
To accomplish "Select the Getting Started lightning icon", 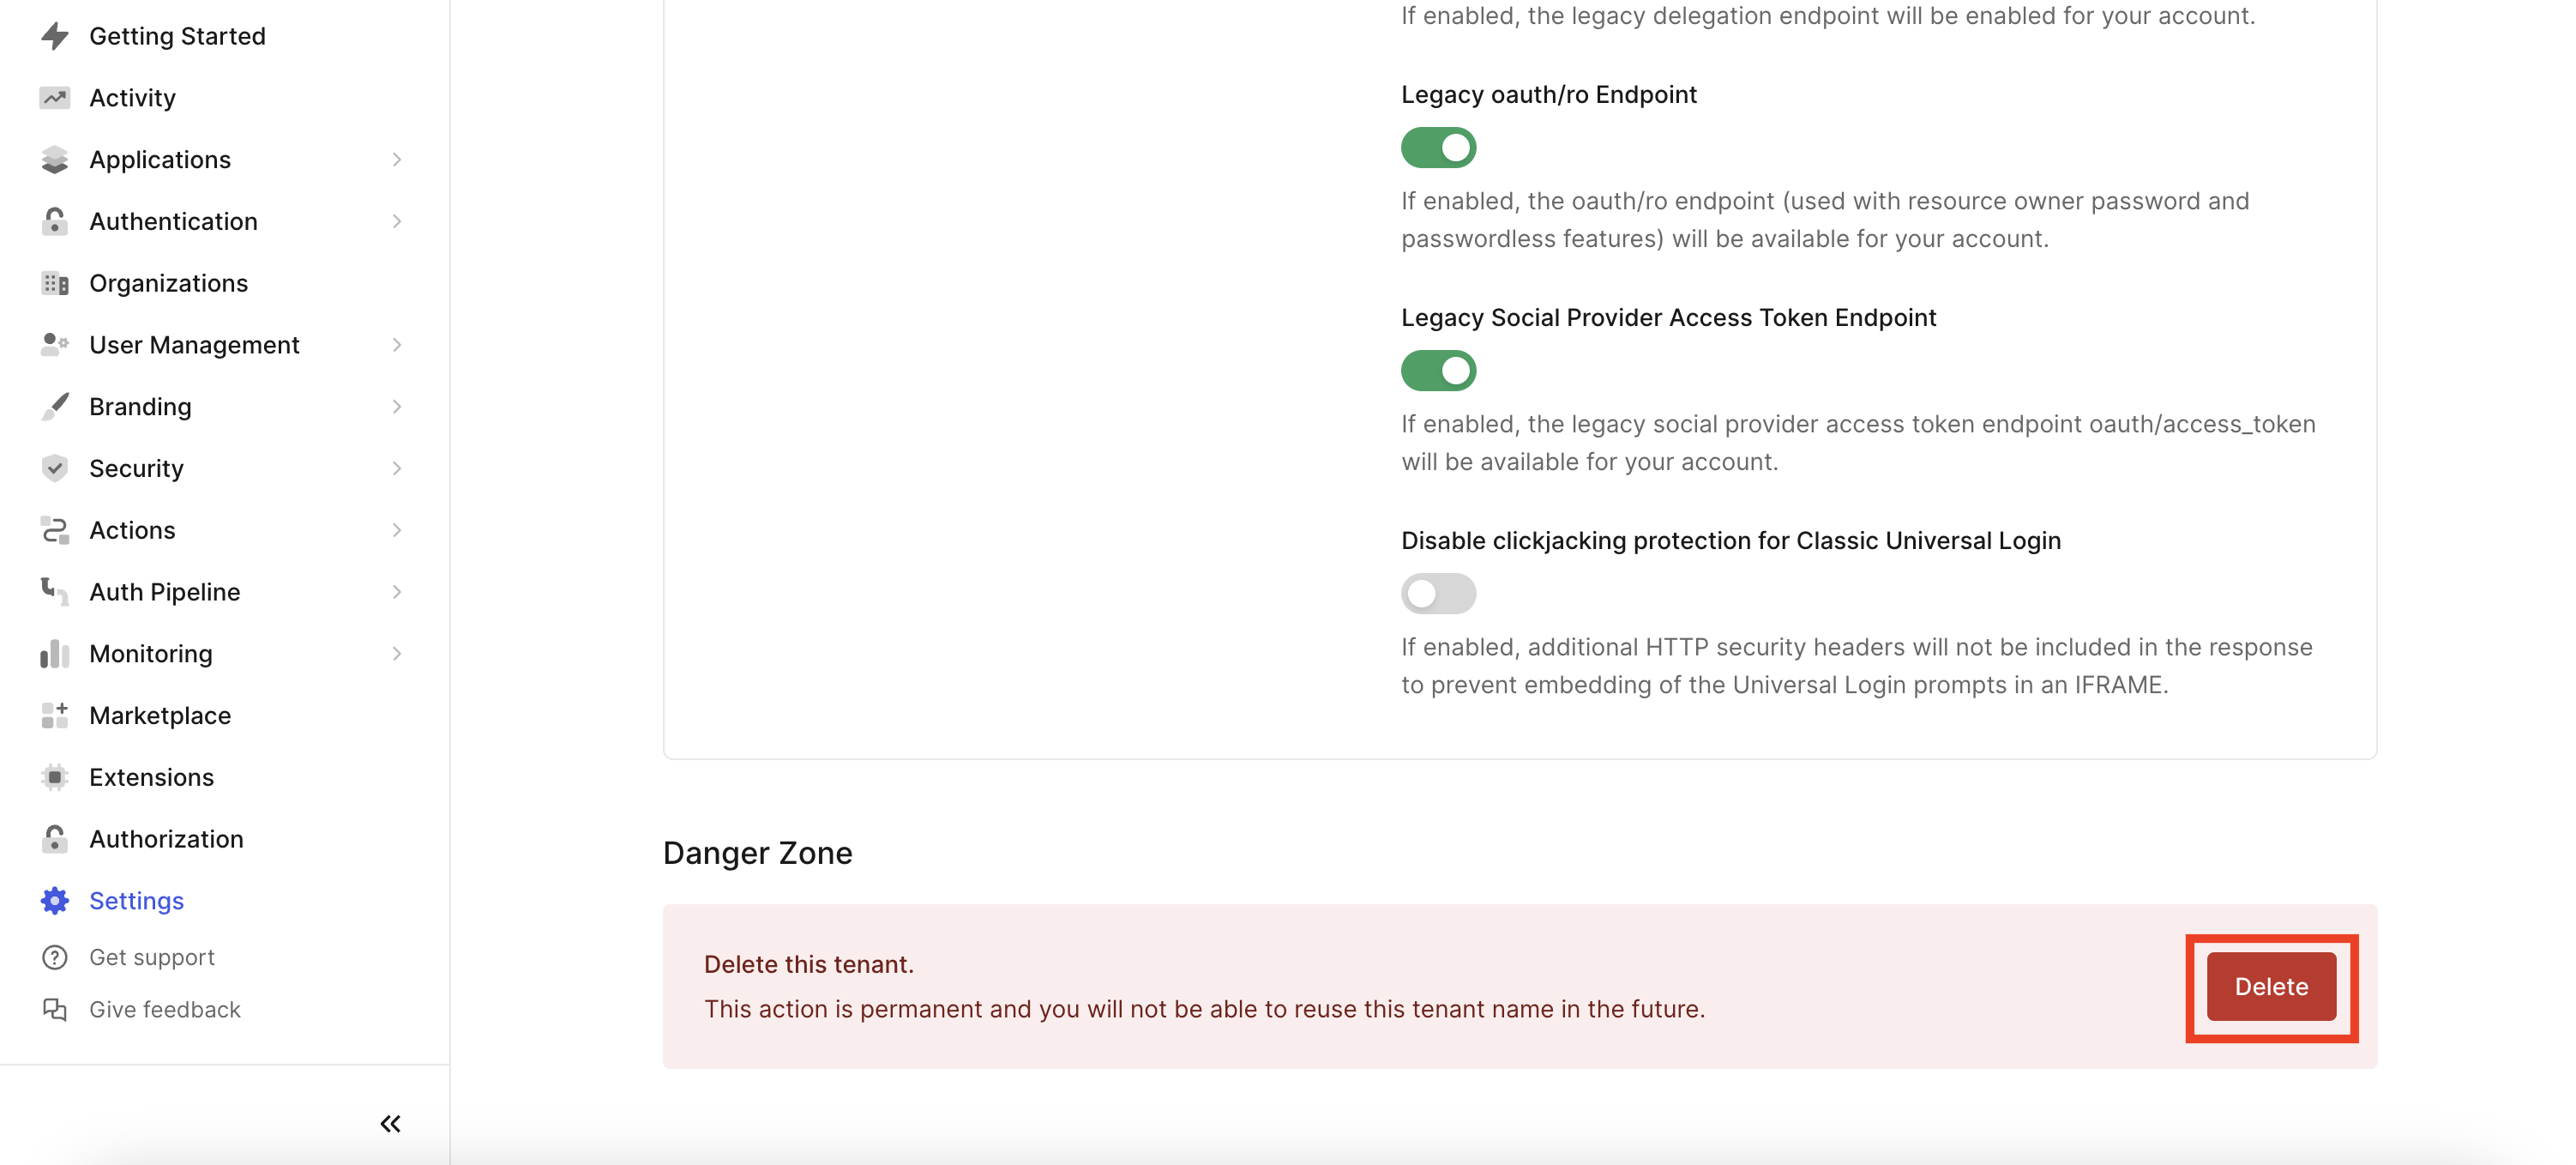I will [x=55, y=36].
